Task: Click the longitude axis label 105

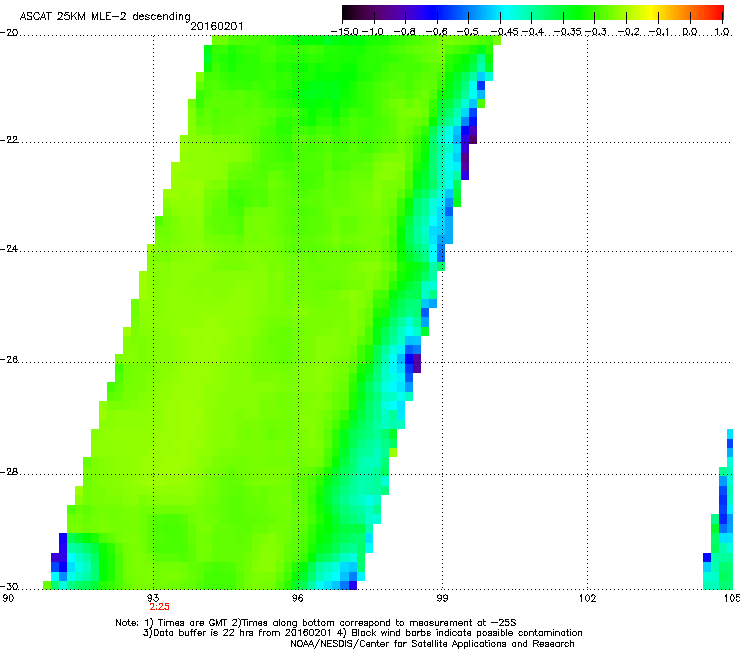Action: point(732,599)
